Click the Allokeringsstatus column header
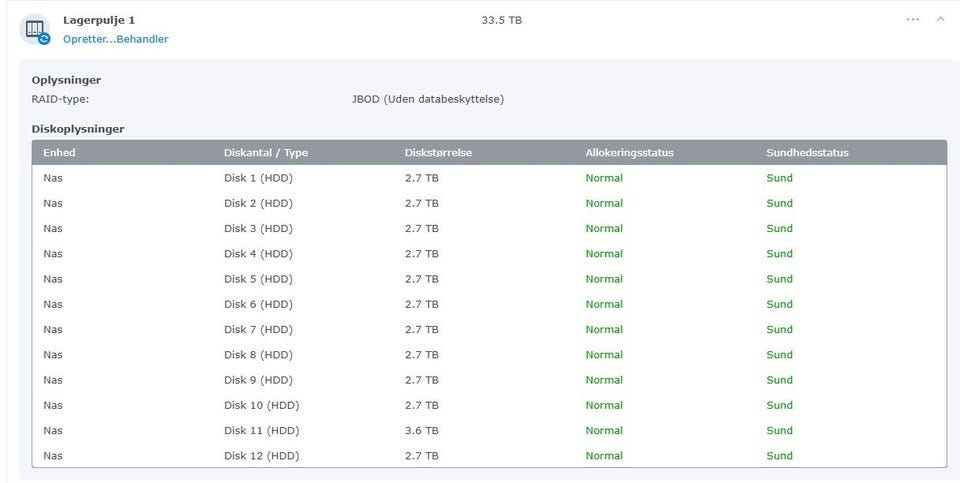The image size is (960, 483). (x=629, y=153)
